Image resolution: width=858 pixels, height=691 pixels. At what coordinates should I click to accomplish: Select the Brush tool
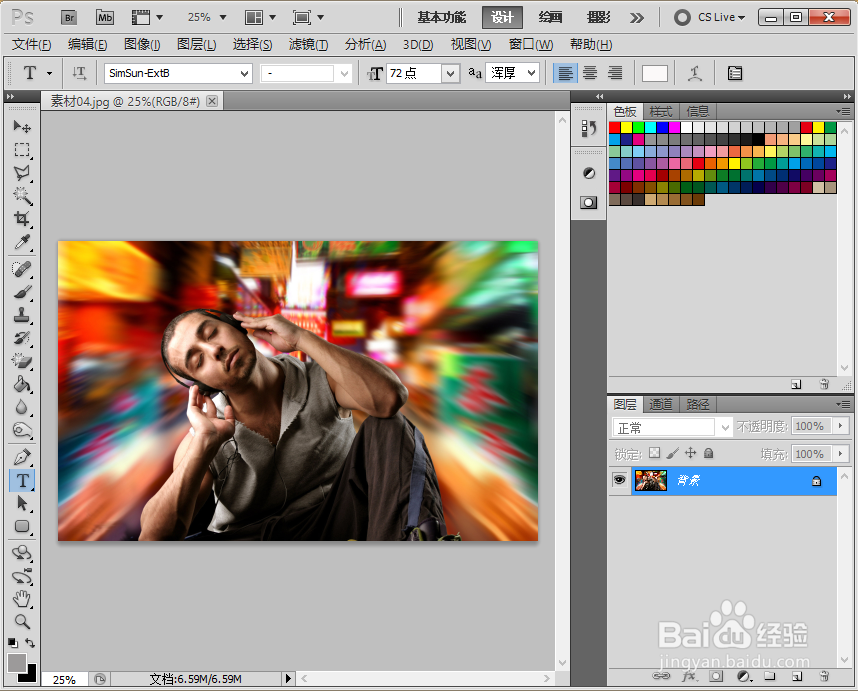pos(22,292)
